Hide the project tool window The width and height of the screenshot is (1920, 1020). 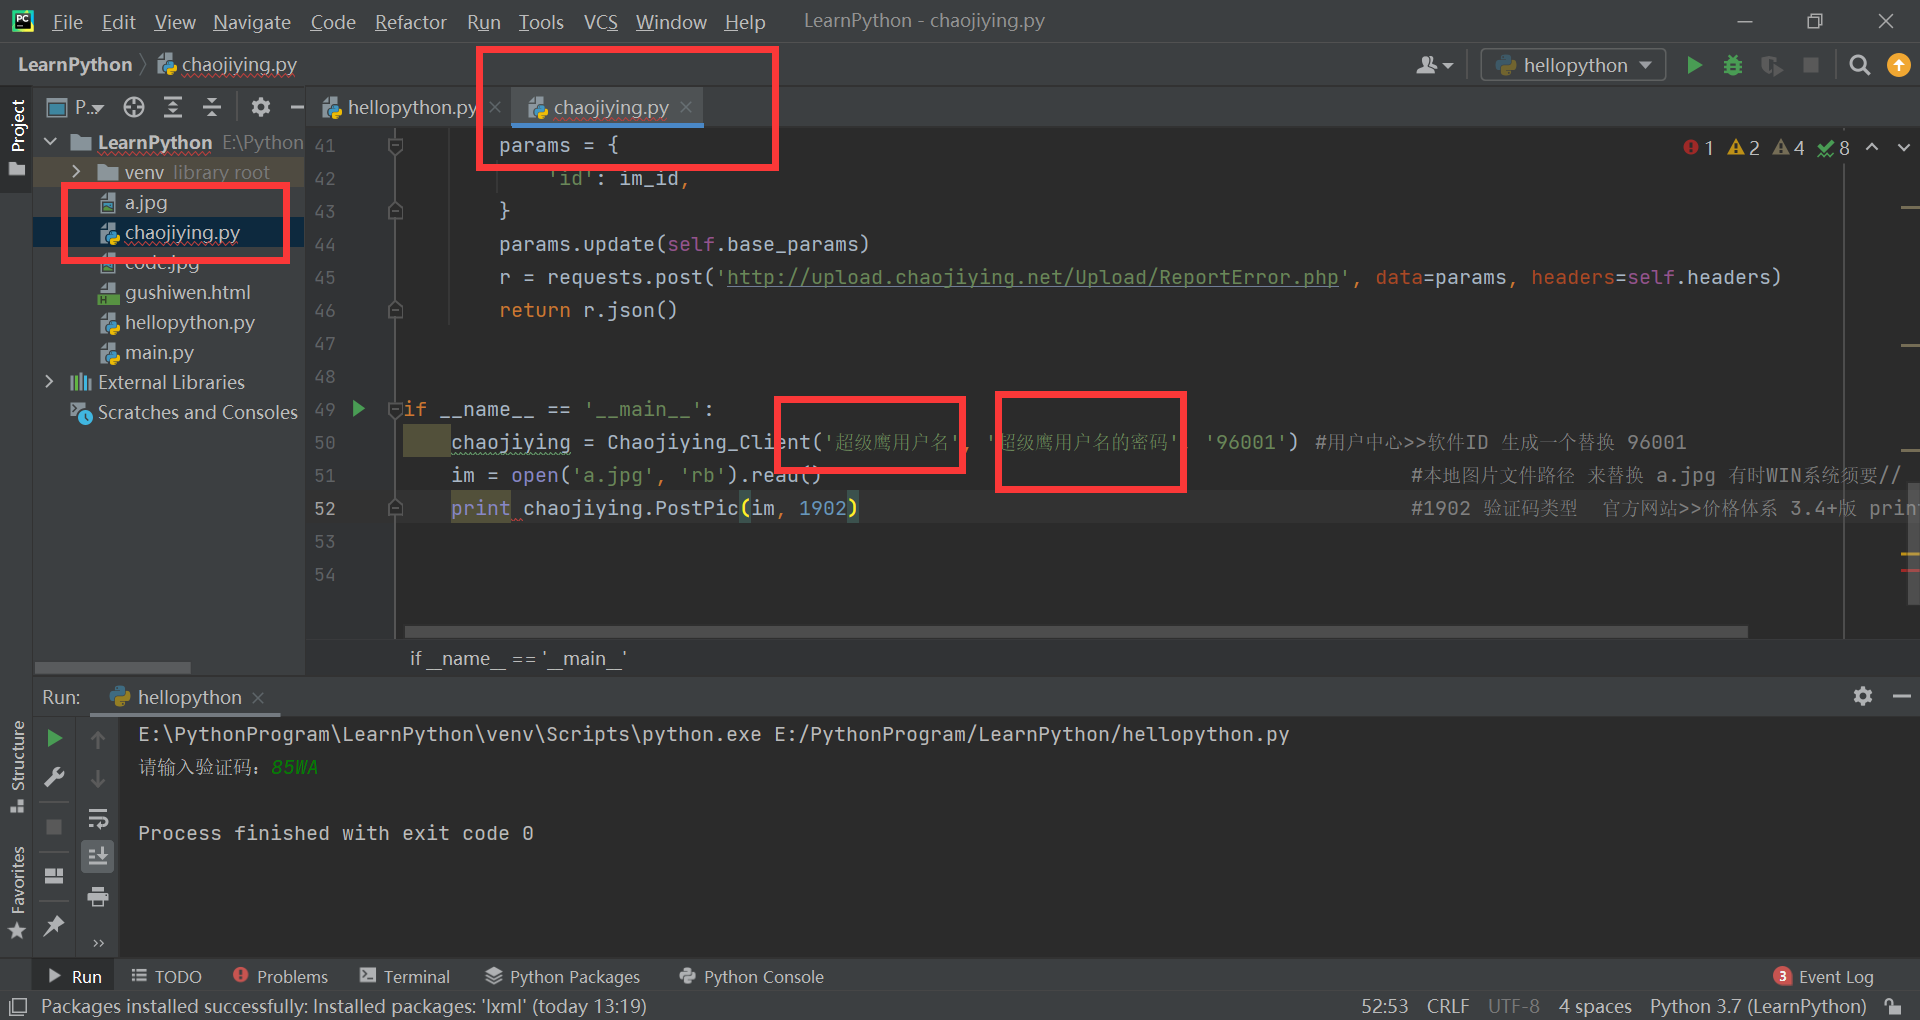[x=296, y=107]
